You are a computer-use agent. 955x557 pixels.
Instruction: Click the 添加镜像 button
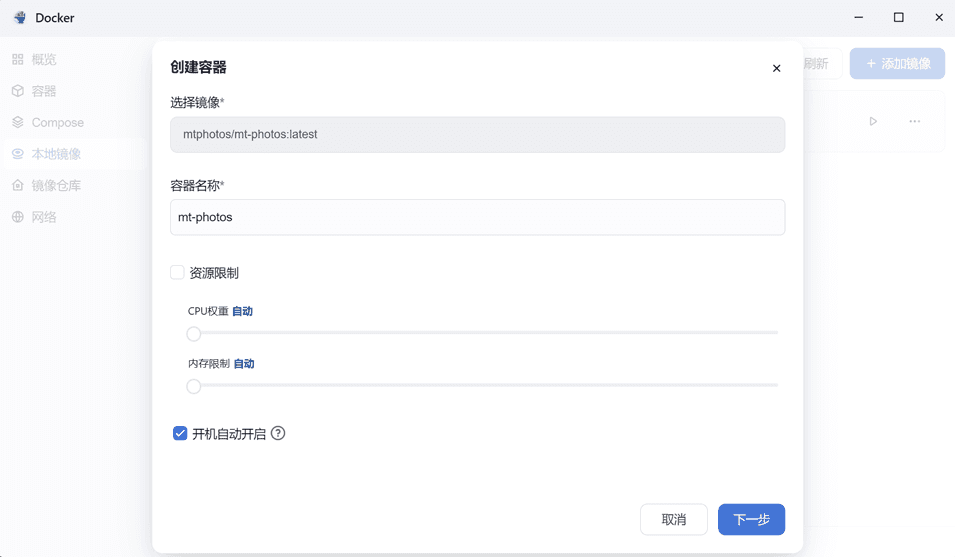point(897,63)
